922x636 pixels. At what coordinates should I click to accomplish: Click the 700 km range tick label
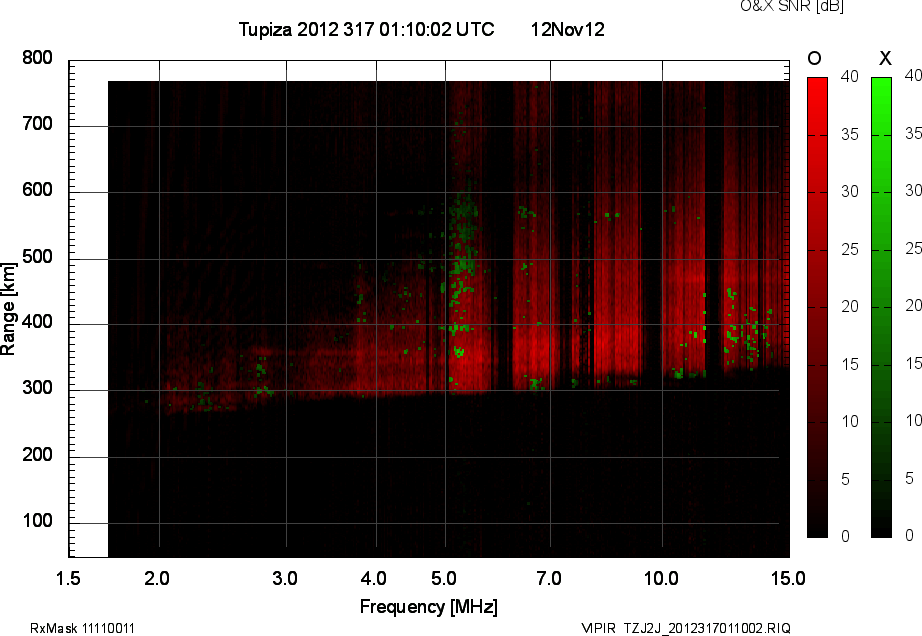(37, 124)
